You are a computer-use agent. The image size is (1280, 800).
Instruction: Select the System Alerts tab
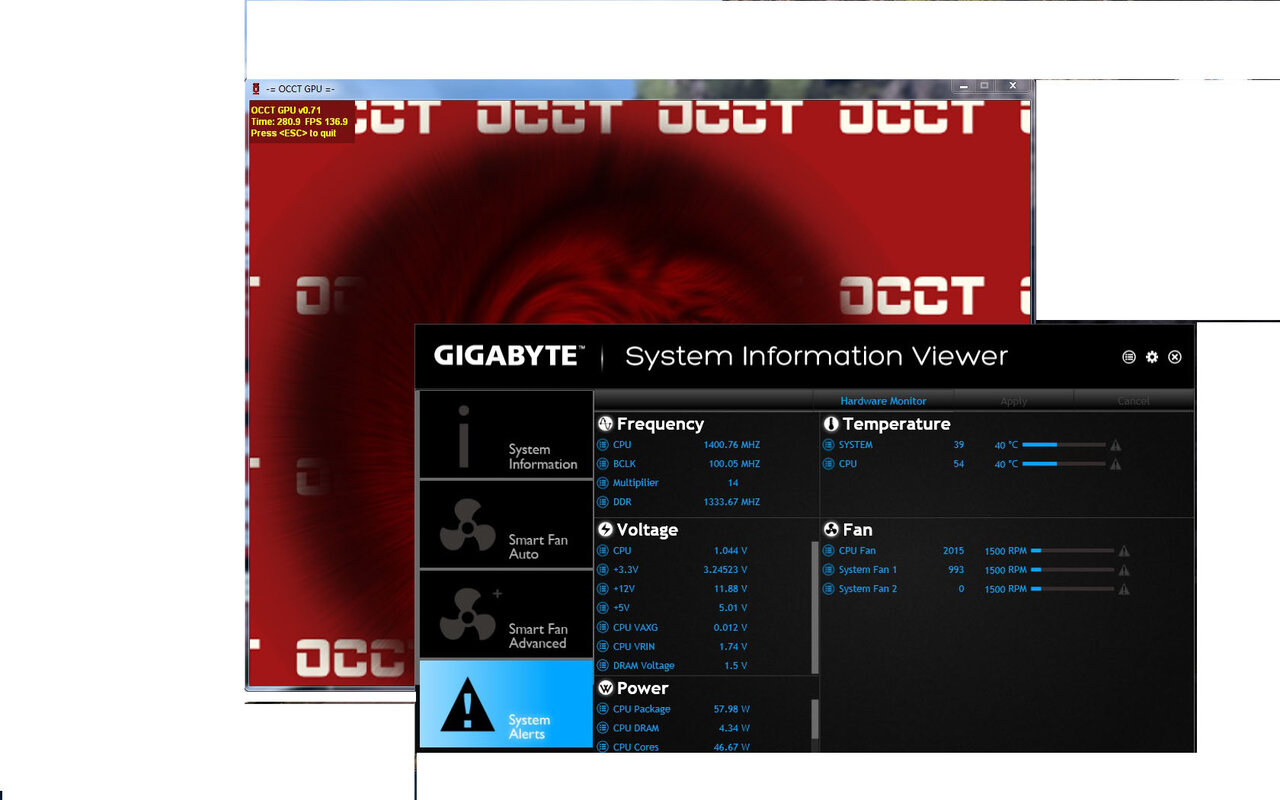tap(506, 704)
